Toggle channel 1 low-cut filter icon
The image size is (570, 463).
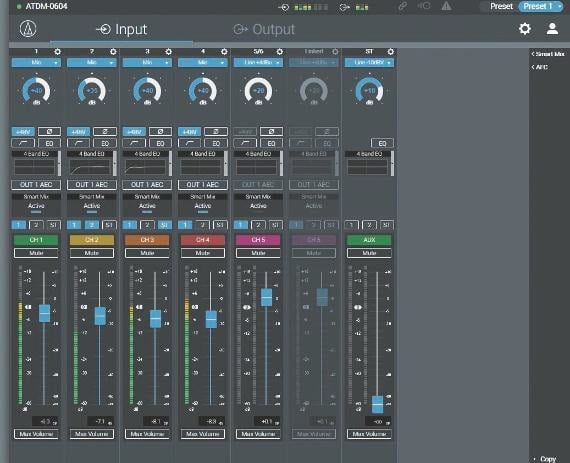(23, 143)
